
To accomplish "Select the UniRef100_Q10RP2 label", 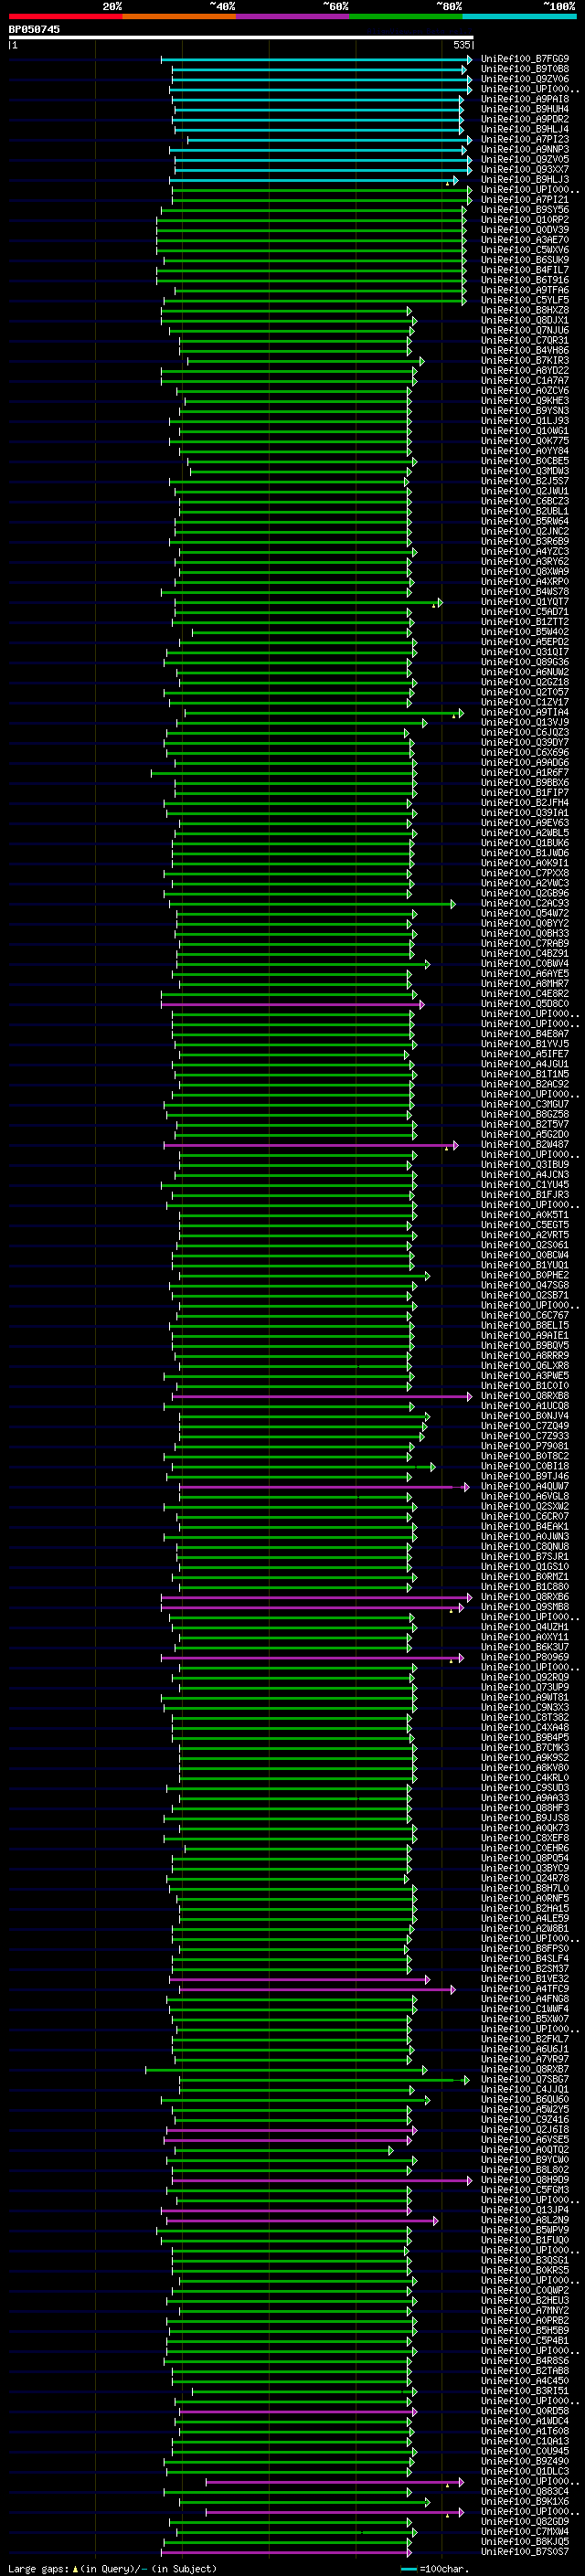I will [525, 220].
